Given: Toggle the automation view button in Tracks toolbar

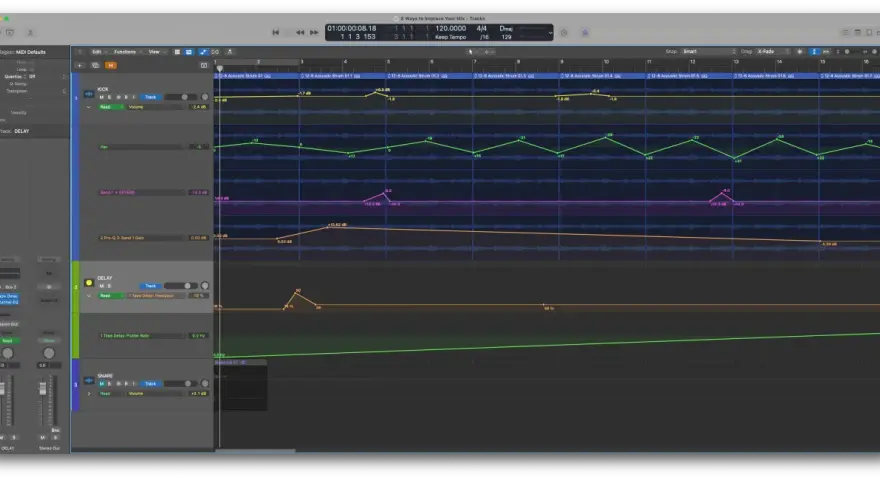Looking at the screenshot, I should click(x=203, y=52).
